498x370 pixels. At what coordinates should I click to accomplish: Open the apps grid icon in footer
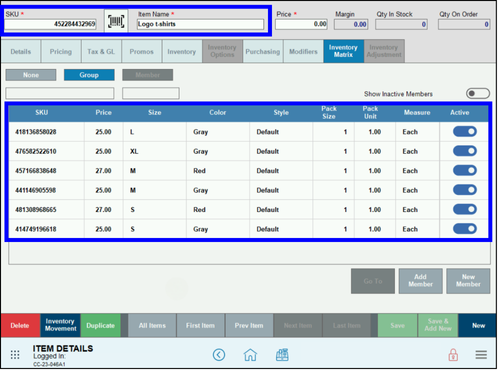point(15,355)
